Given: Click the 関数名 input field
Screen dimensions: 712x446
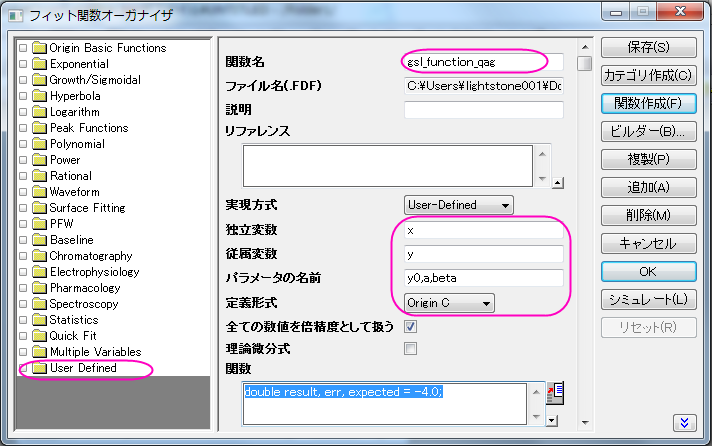Looking at the screenshot, I should coord(484,62).
